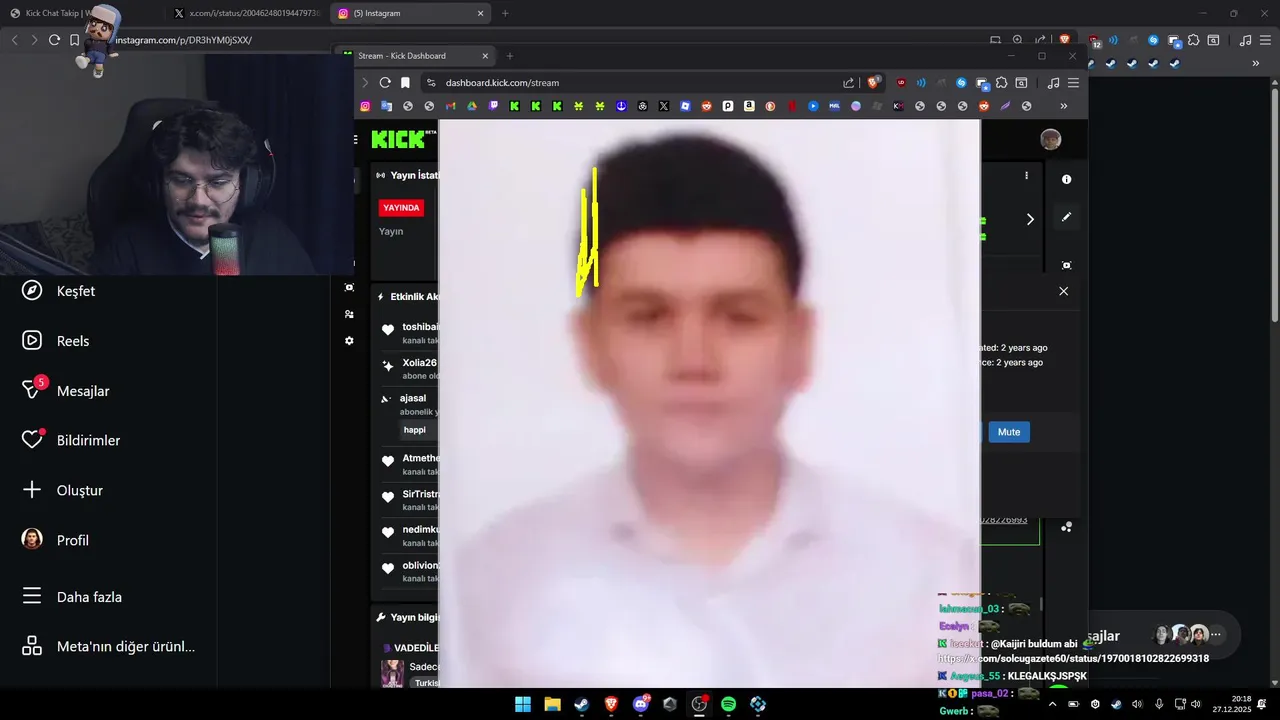Open the share icon in the Kick address bar
This screenshot has width=1280, height=720.
coord(849,83)
